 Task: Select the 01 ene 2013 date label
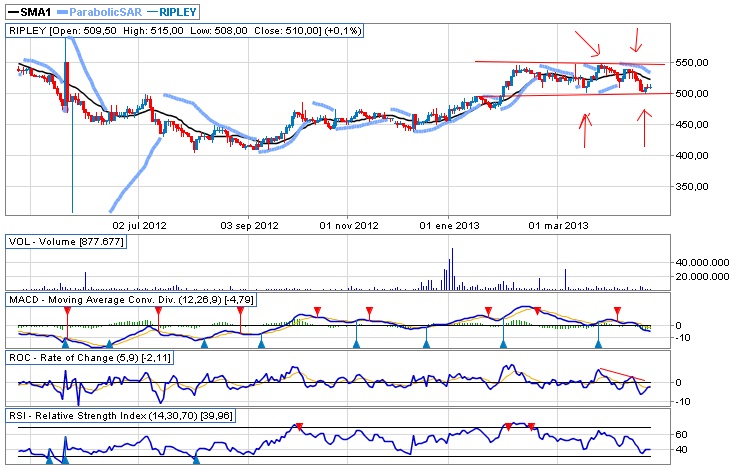tap(449, 225)
